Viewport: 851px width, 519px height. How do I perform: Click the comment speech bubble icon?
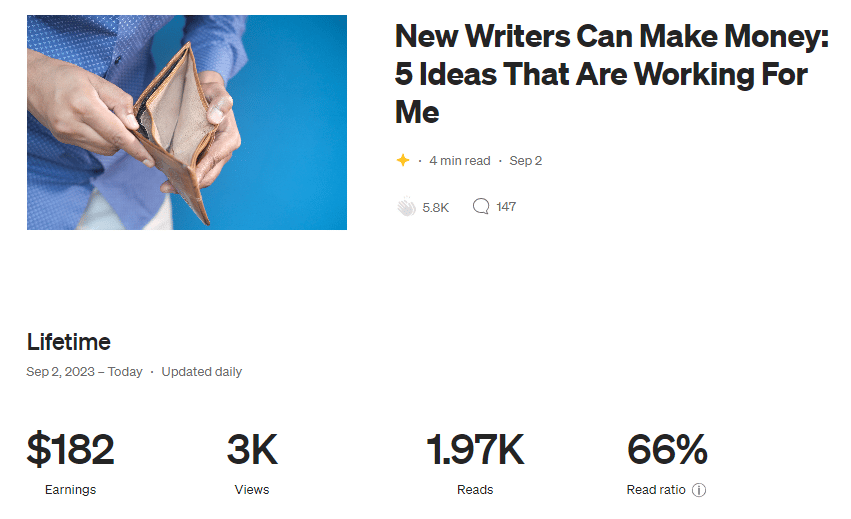[481, 206]
